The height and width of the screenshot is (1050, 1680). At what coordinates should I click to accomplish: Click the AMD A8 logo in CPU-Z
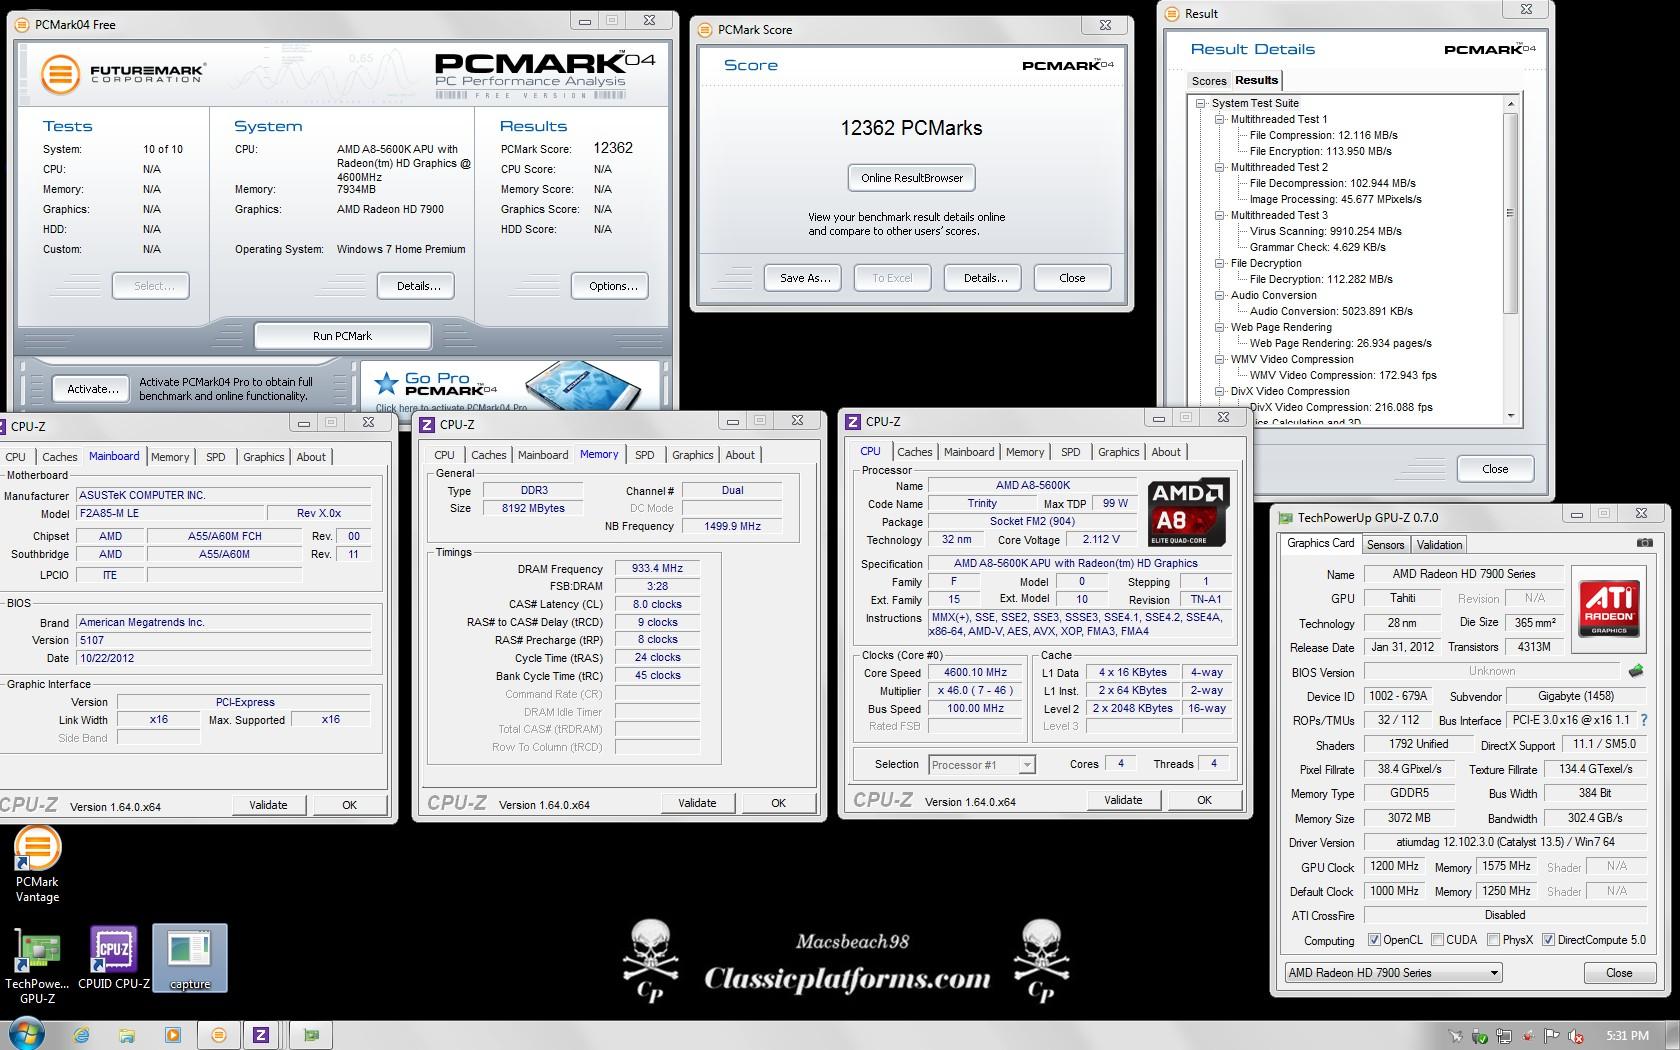point(1188,512)
